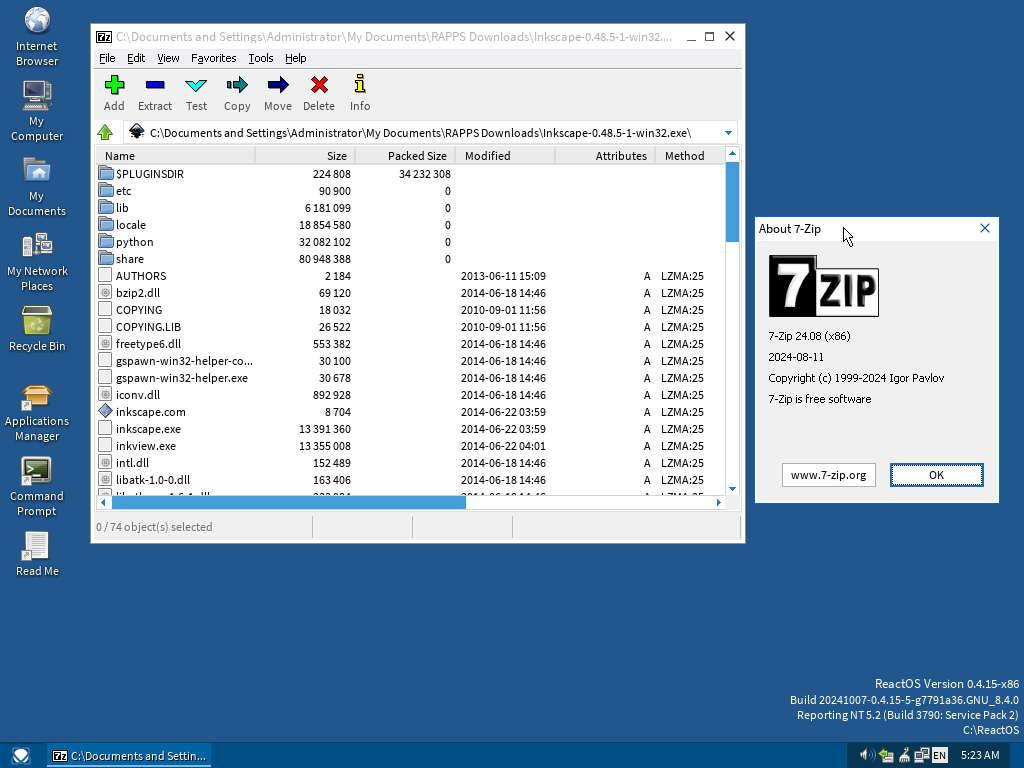
Task: Select inkscape.exe in the file list
Action: 148,429
